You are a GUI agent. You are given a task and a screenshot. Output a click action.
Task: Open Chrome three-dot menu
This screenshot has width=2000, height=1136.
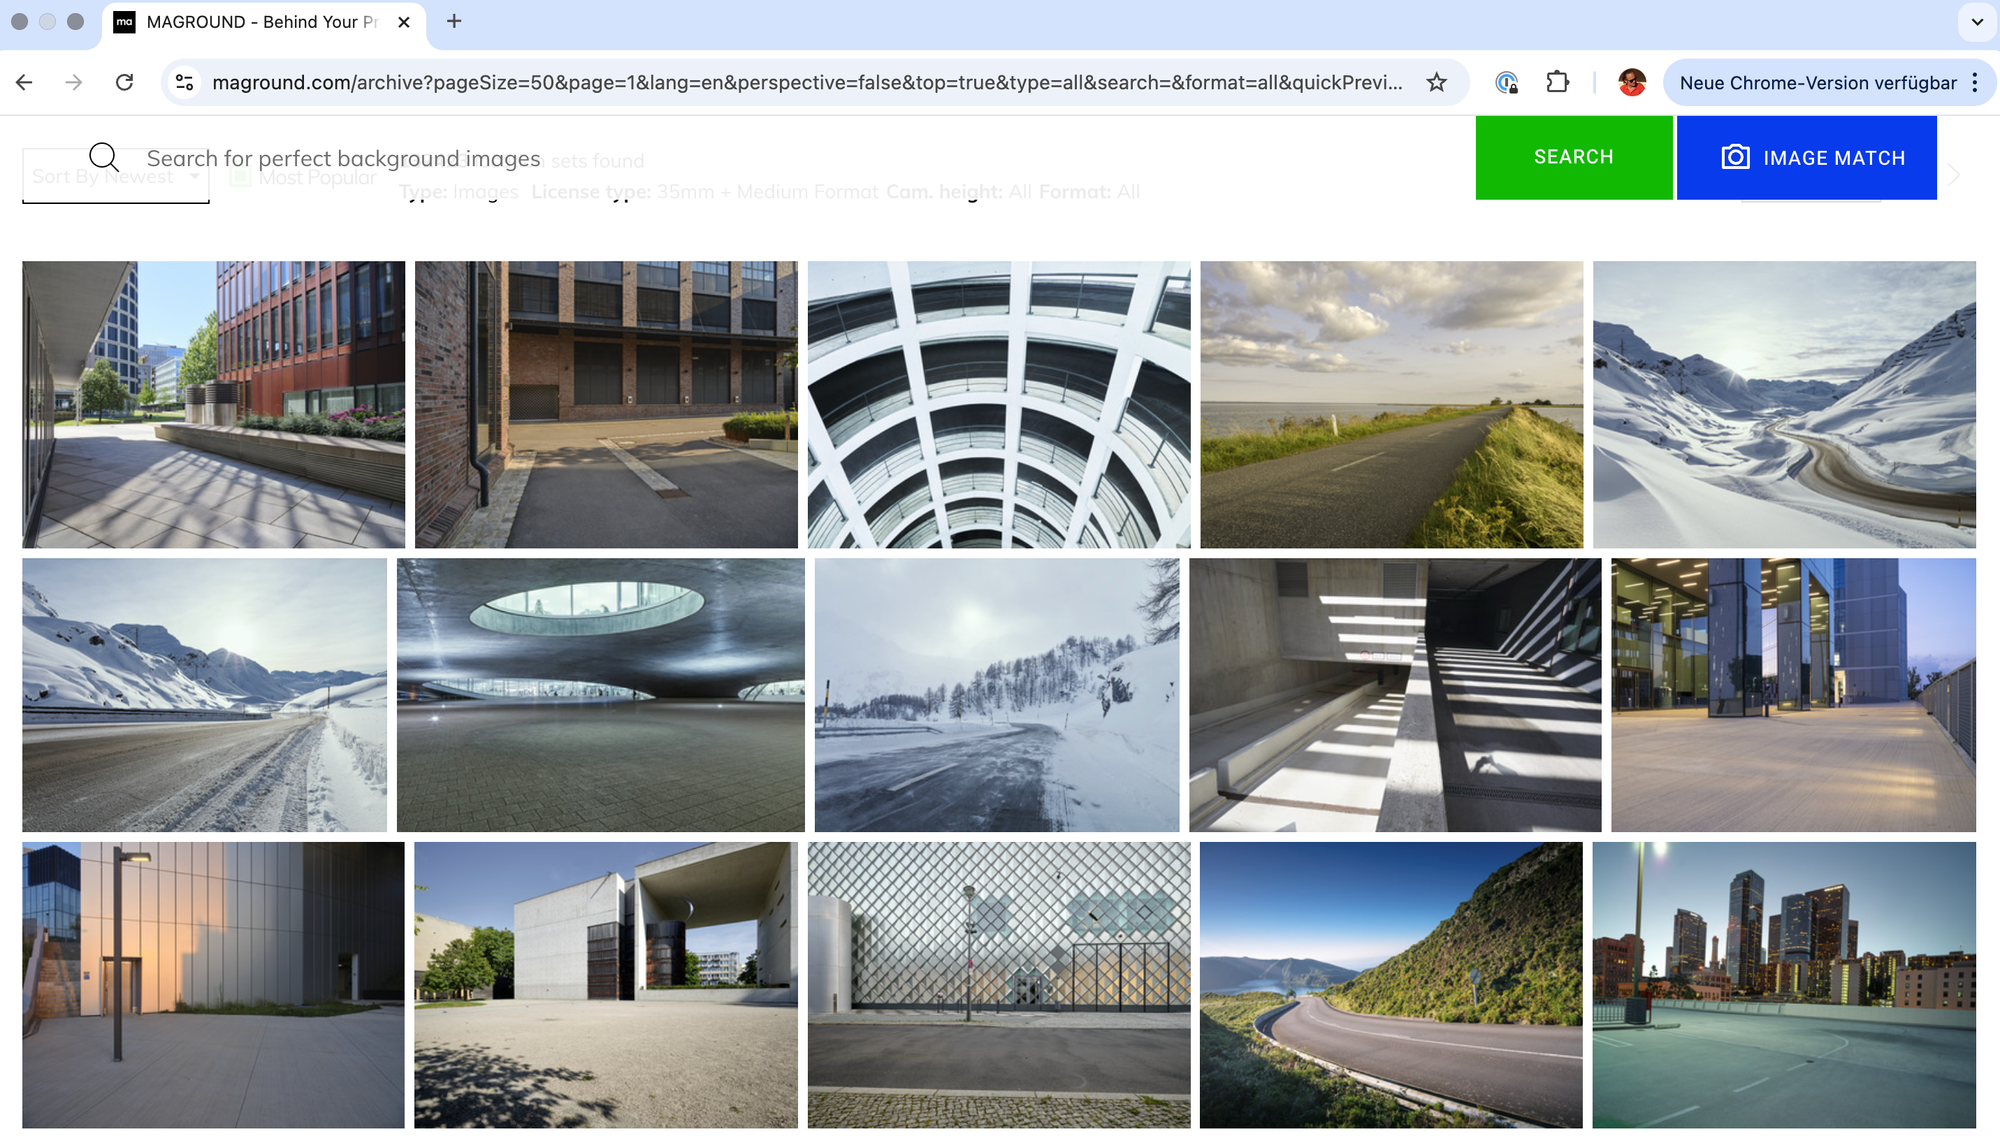(x=1975, y=82)
